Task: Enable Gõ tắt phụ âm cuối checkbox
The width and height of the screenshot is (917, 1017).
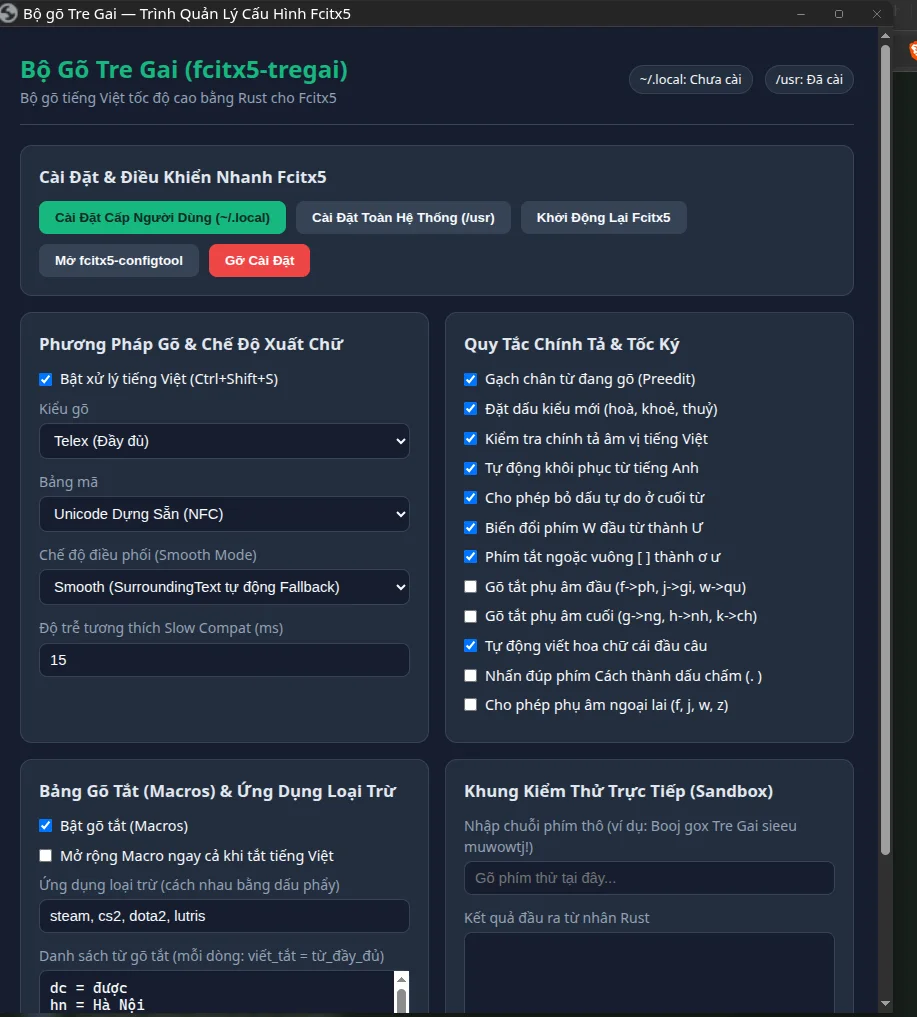Action: [471, 616]
